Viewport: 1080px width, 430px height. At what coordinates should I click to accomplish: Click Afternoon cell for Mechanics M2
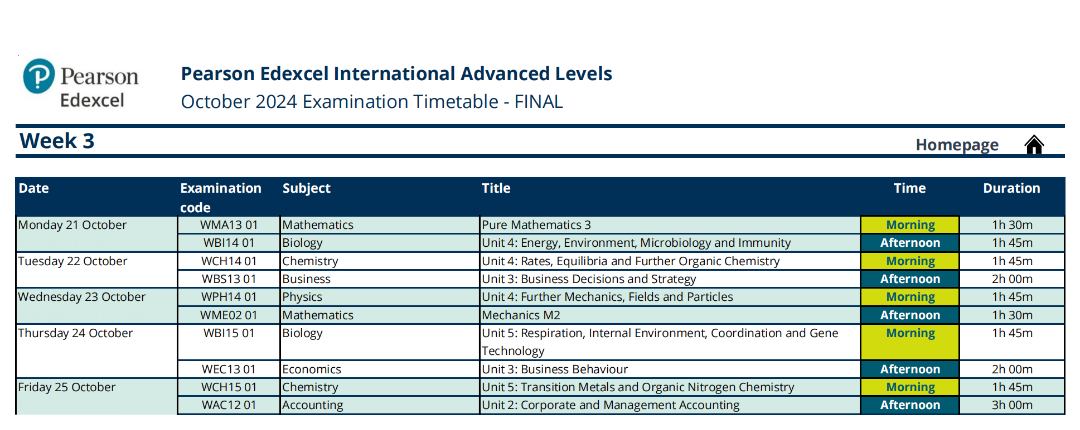(910, 315)
